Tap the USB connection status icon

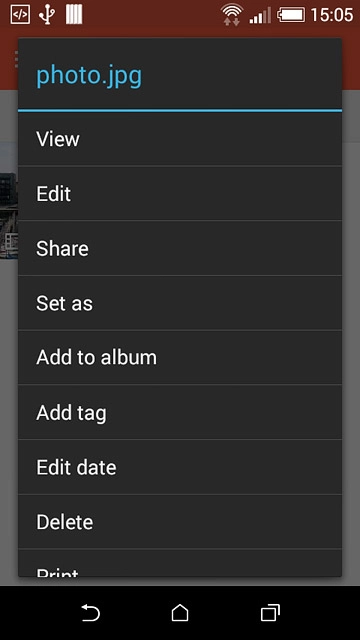(x=47, y=15)
